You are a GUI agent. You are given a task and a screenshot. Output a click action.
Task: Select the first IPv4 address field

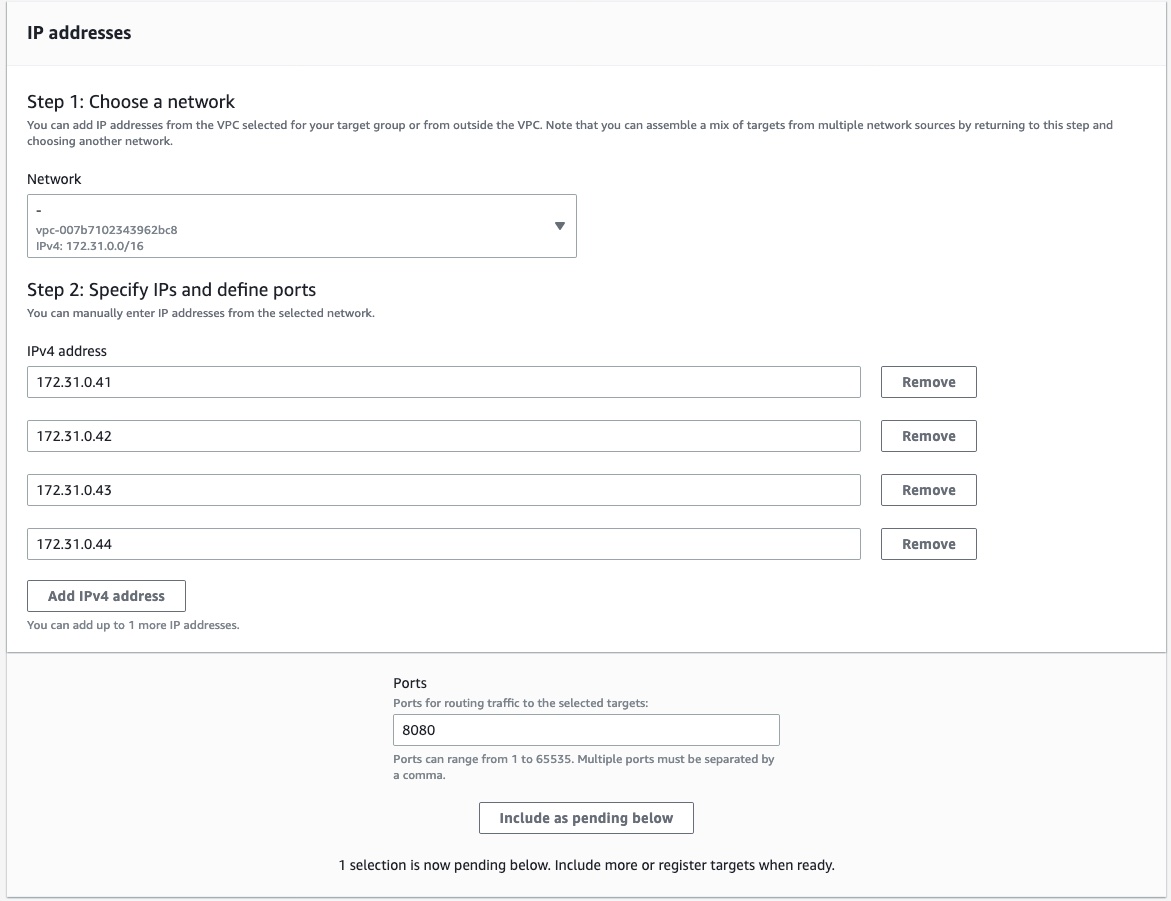click(x=444, y=381)
